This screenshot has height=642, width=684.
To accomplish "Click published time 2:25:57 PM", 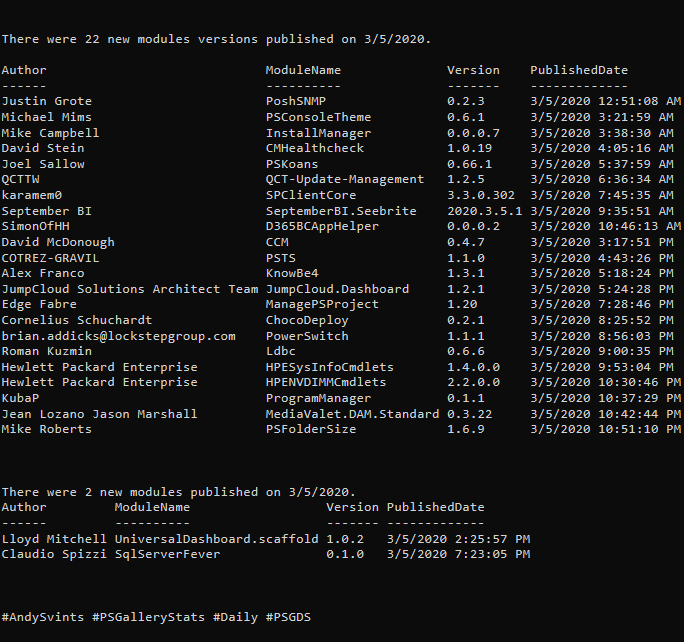I will click(492, 539).
